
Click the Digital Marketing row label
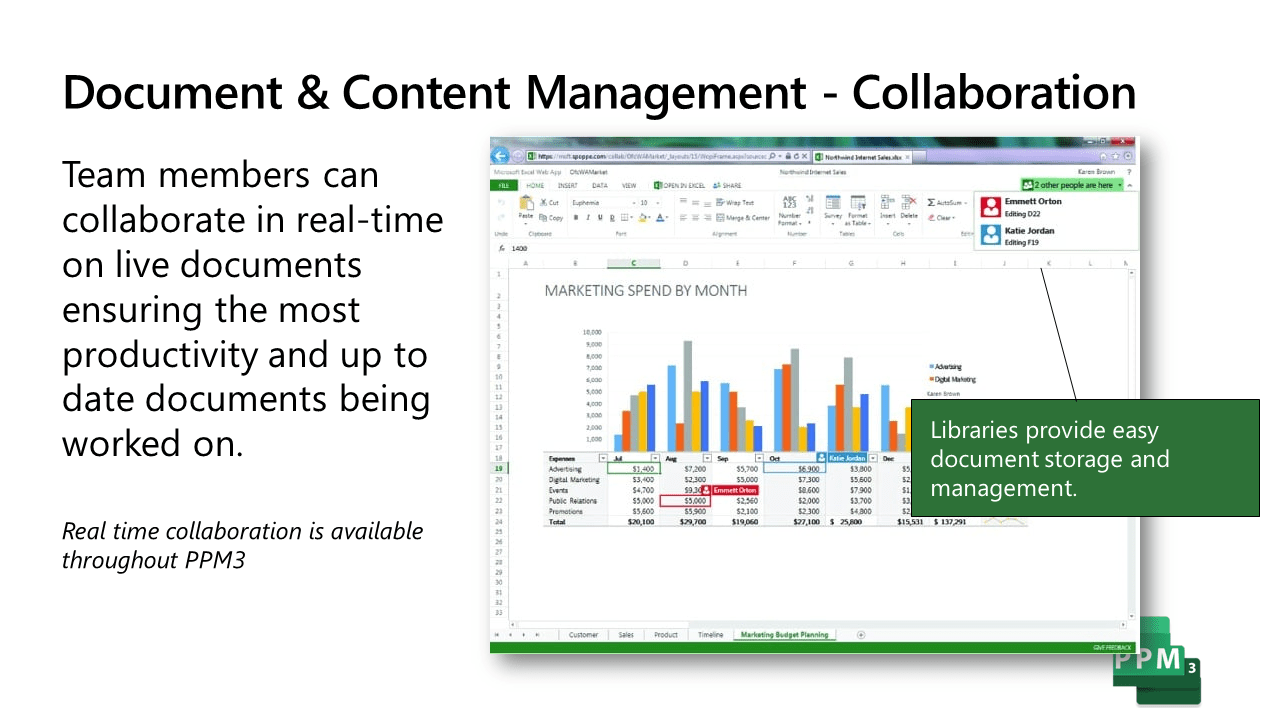pyautogui.click(x=574, y=480)
